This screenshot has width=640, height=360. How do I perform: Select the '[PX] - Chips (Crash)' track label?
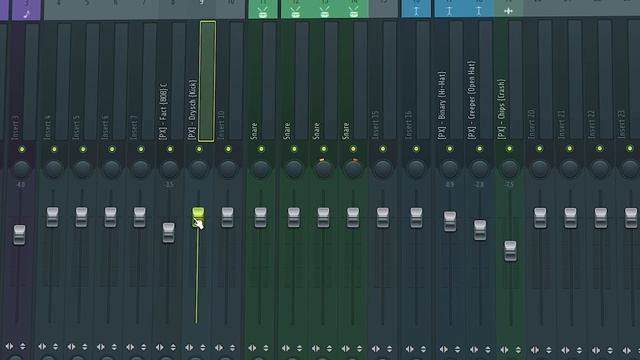(x=502, y=109)
